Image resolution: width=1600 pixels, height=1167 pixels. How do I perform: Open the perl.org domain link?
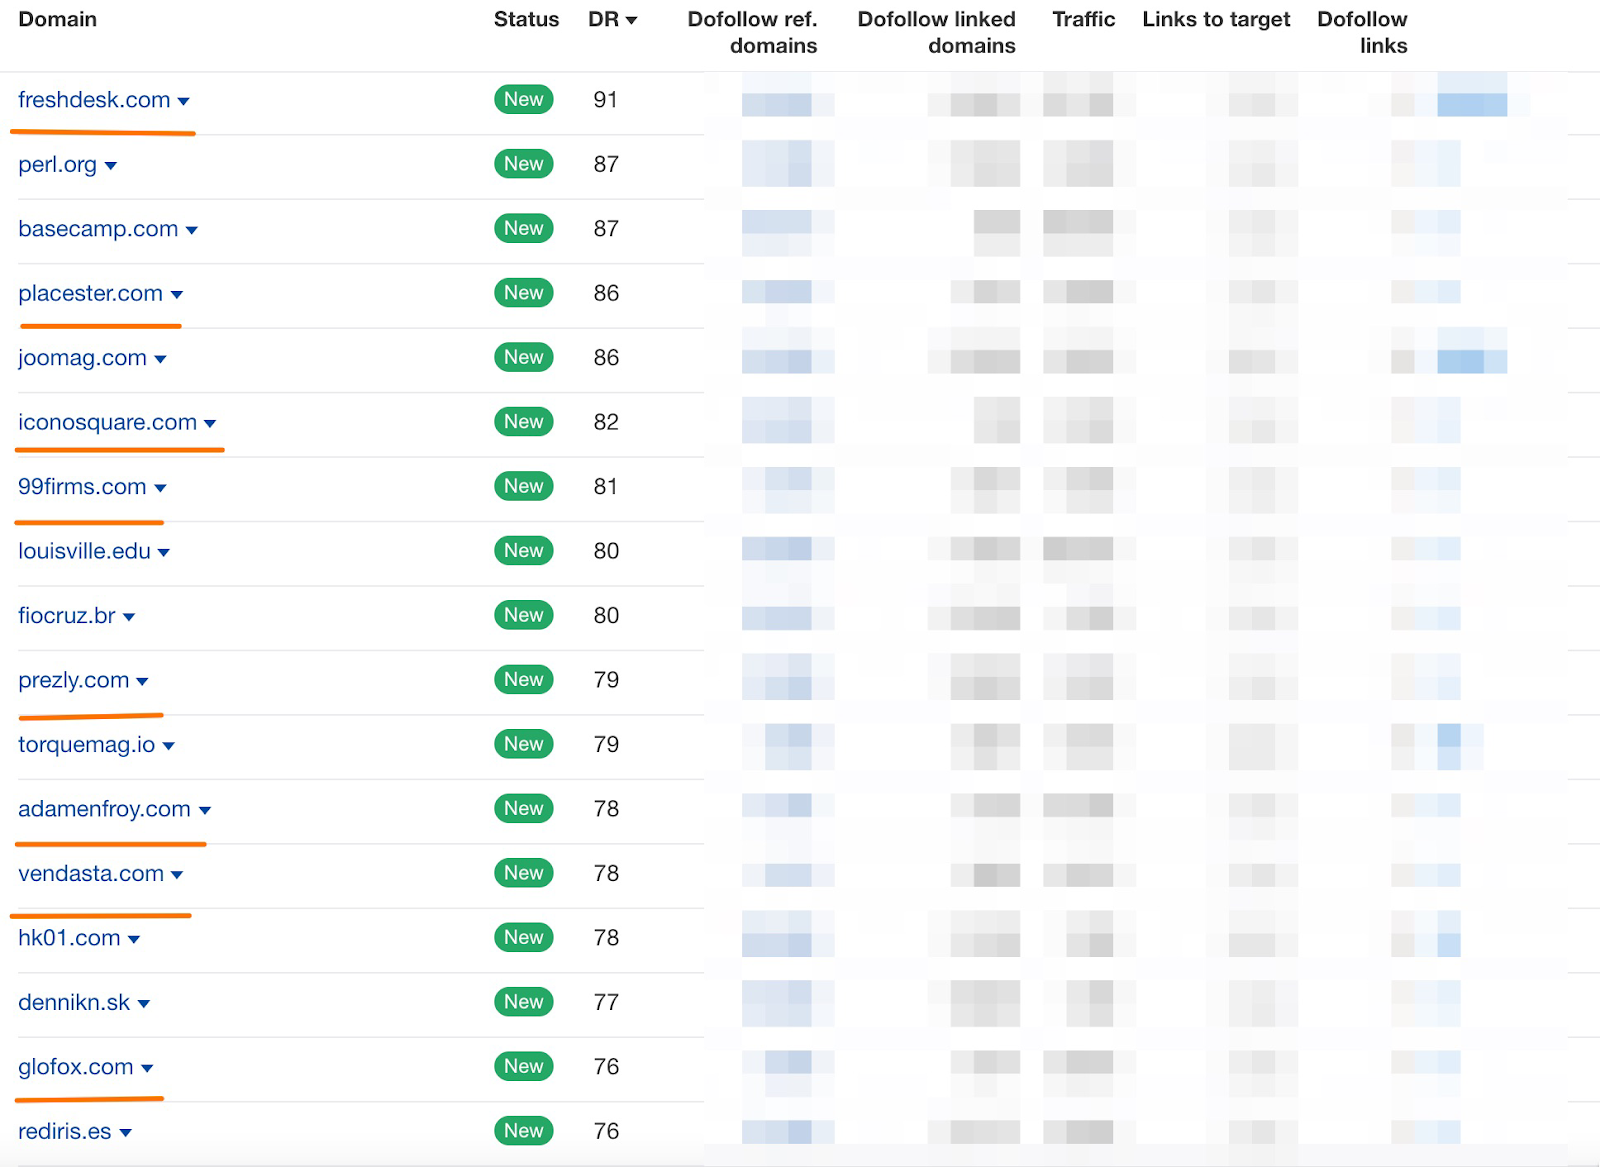click(57, 165)
